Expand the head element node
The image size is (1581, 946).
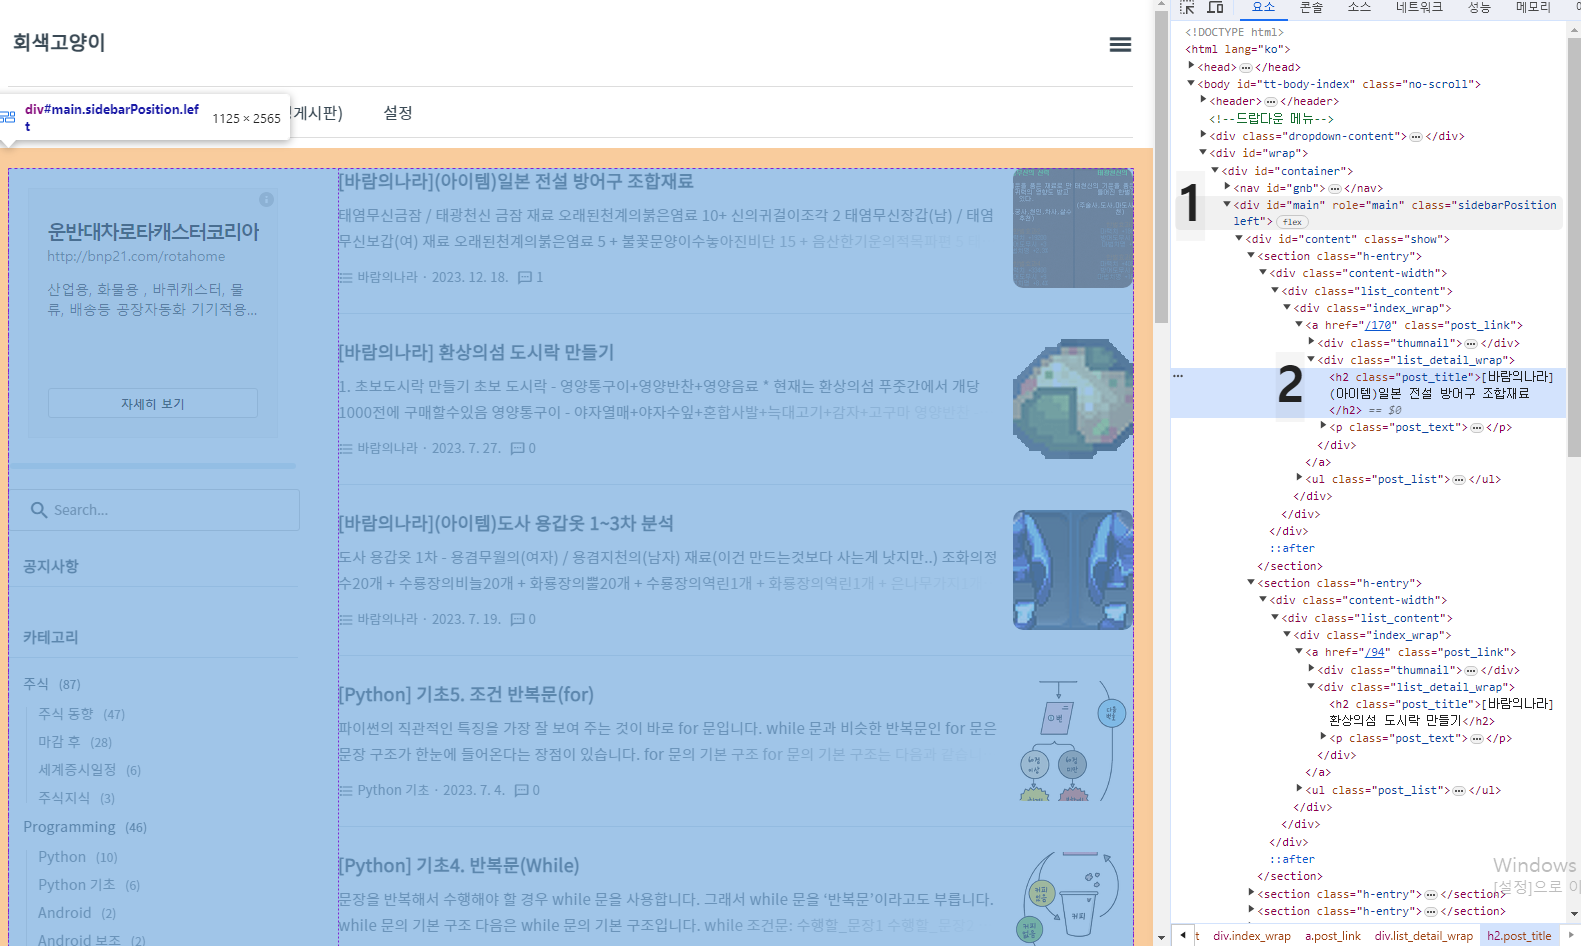(1191, 66)
